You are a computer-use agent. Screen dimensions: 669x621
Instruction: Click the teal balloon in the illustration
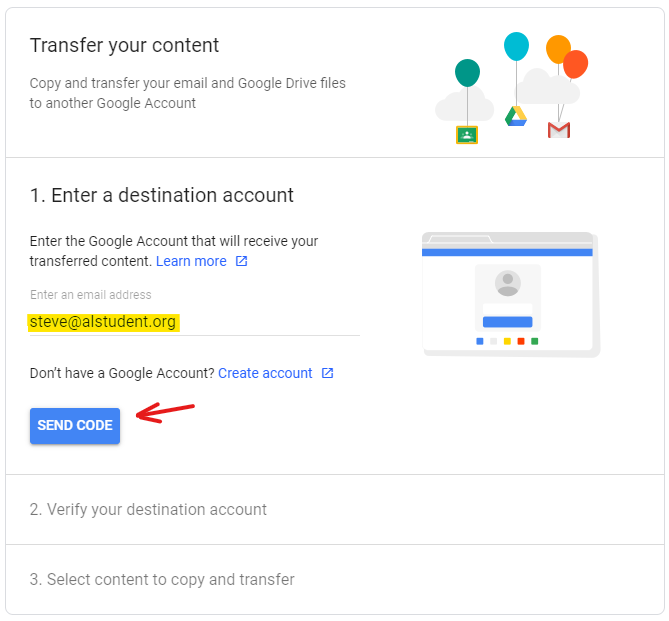tap(467, 73)
